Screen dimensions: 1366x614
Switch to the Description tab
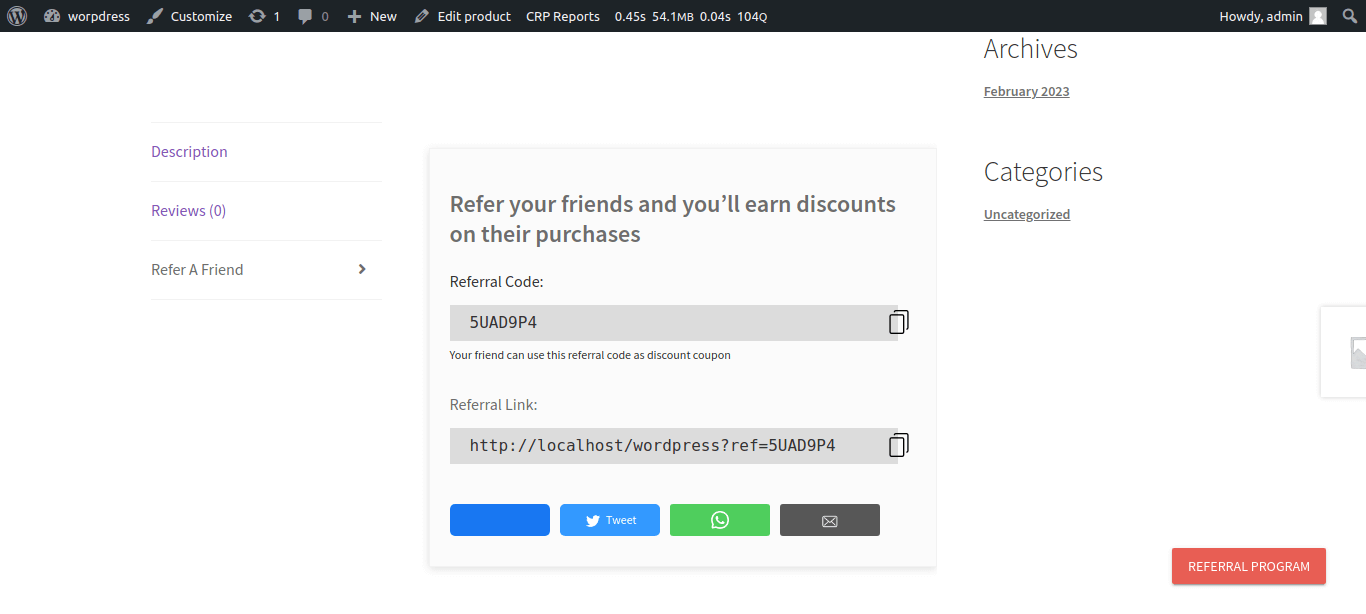point(189,151)
